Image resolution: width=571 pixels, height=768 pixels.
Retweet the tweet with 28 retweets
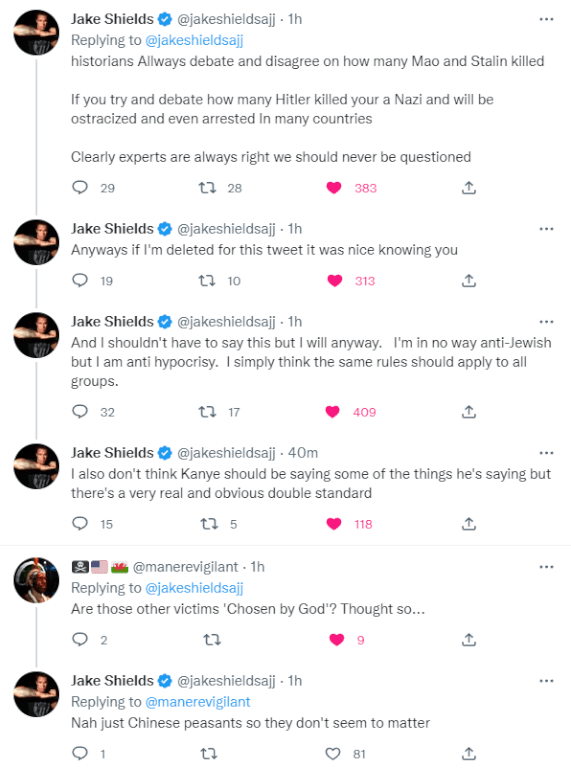click(207, 188)
